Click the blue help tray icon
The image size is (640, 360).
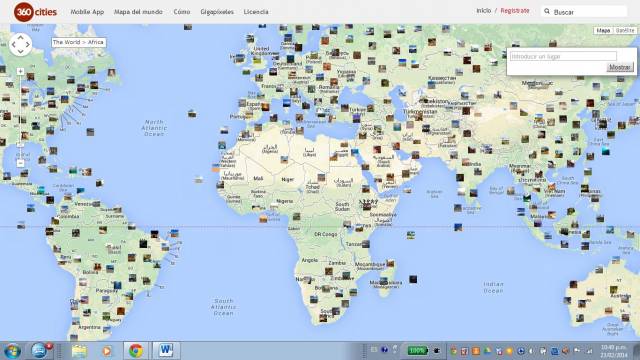coord(384,350)
